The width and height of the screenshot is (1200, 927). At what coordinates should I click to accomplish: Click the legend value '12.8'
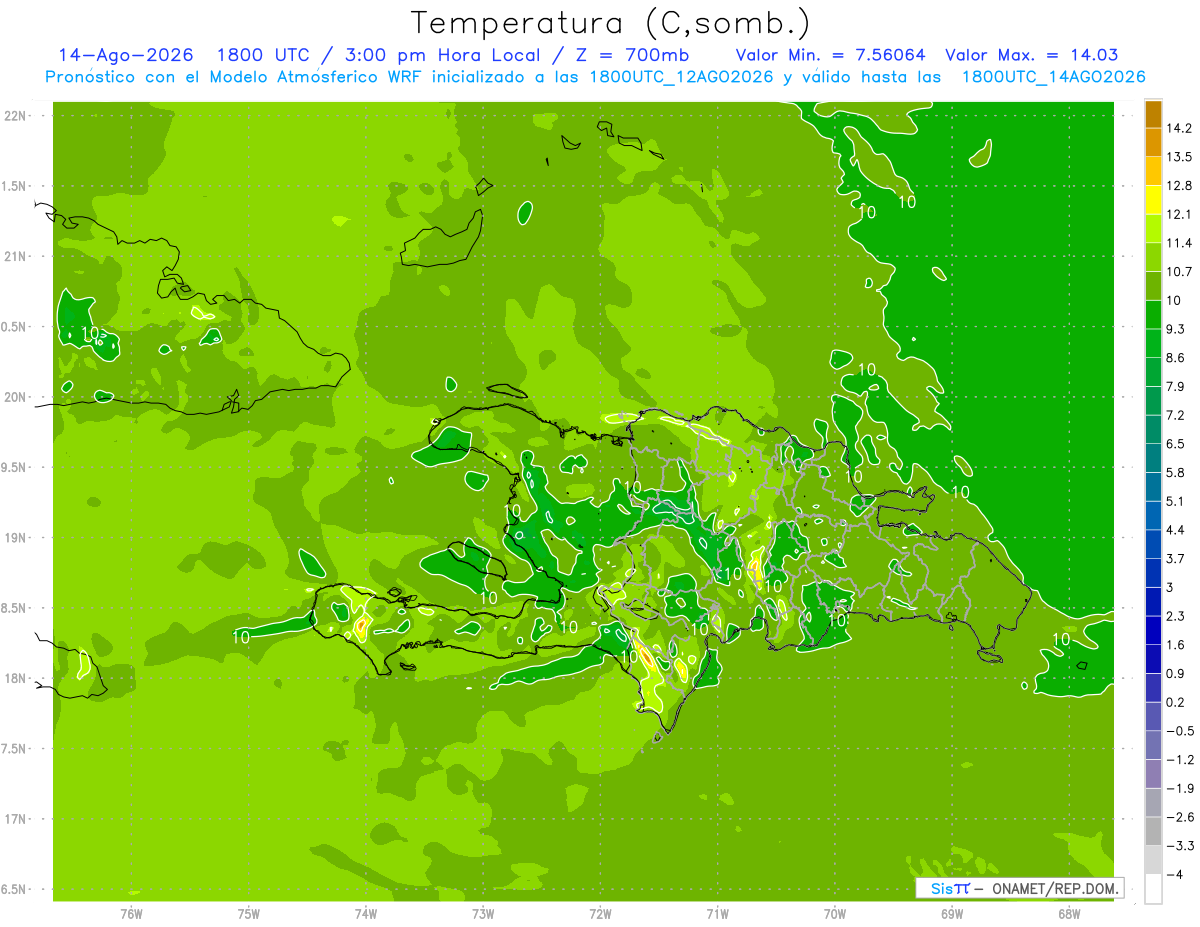(x=1178, y=186)
